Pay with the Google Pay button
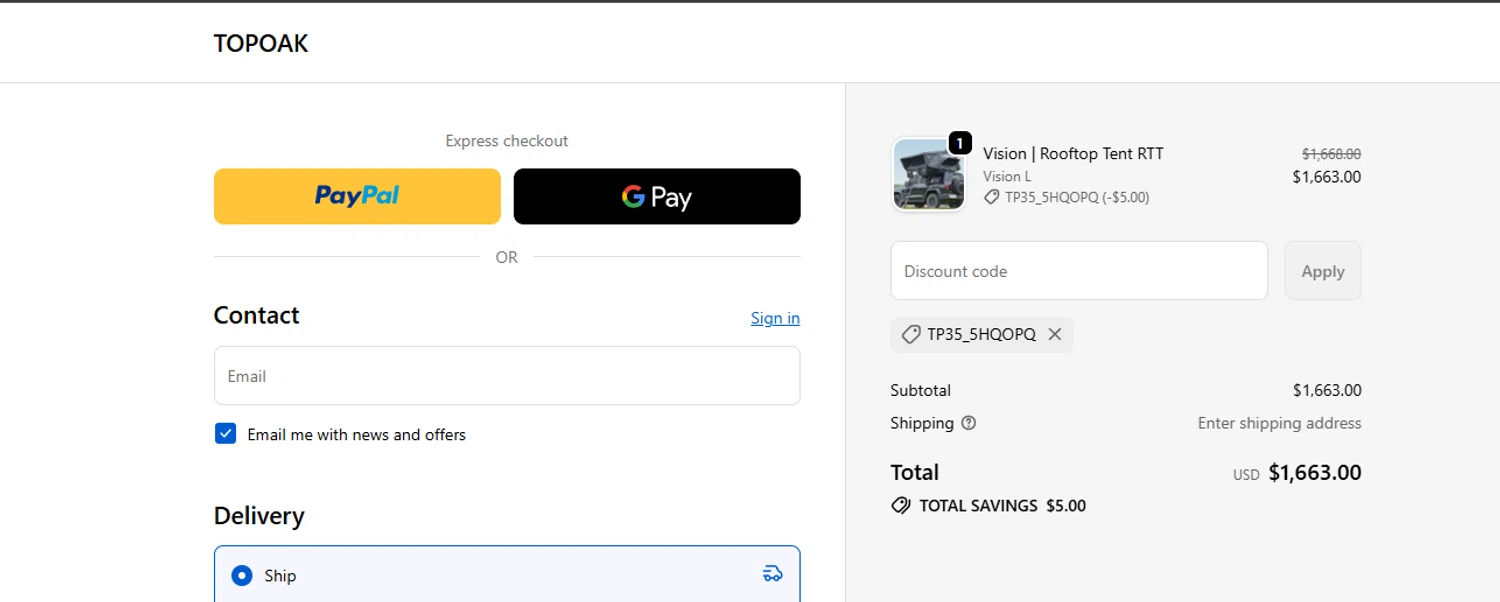Image resolution: width=1500 pixels, height=602 pixels. tap(656, 196)
